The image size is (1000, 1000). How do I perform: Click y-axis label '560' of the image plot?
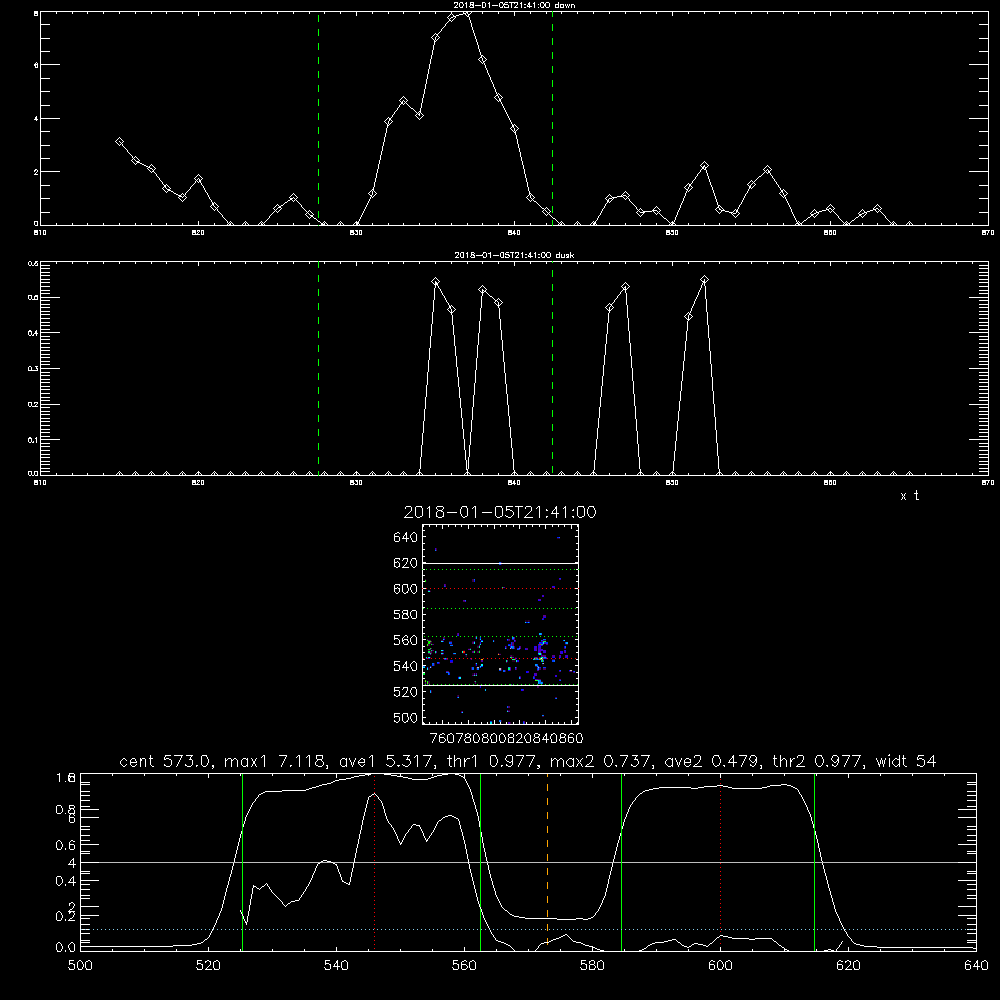(x=406, y=640)
